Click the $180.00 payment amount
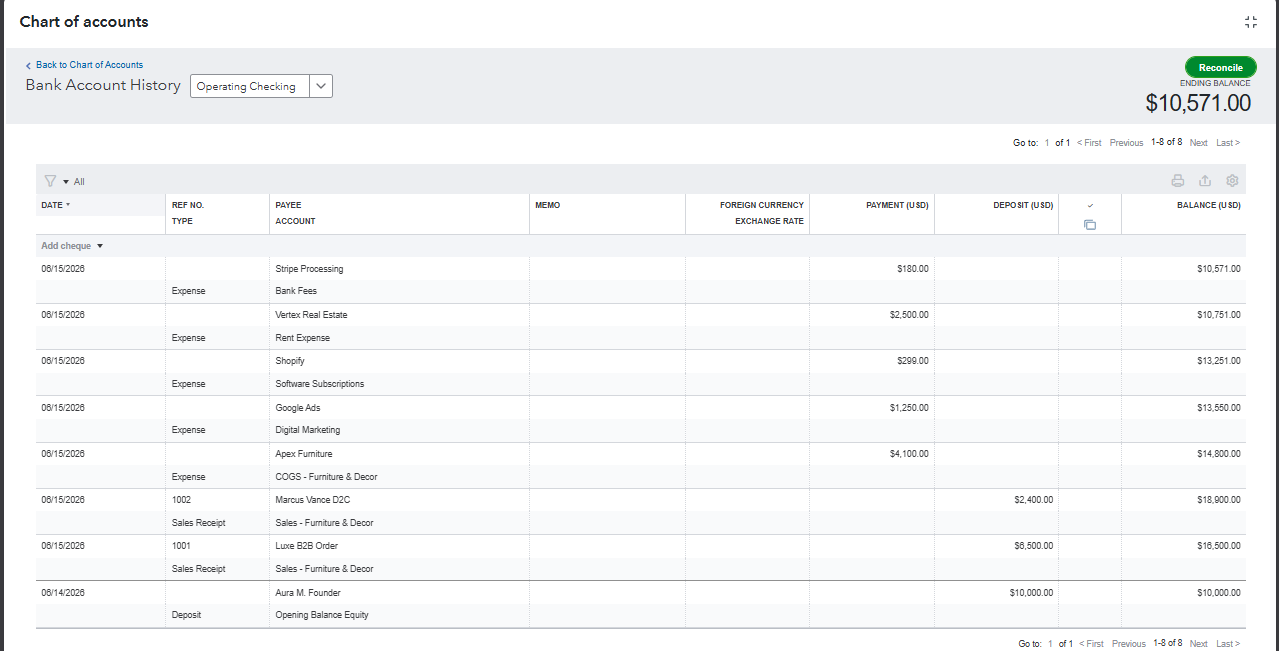 [x=912, y=269]
